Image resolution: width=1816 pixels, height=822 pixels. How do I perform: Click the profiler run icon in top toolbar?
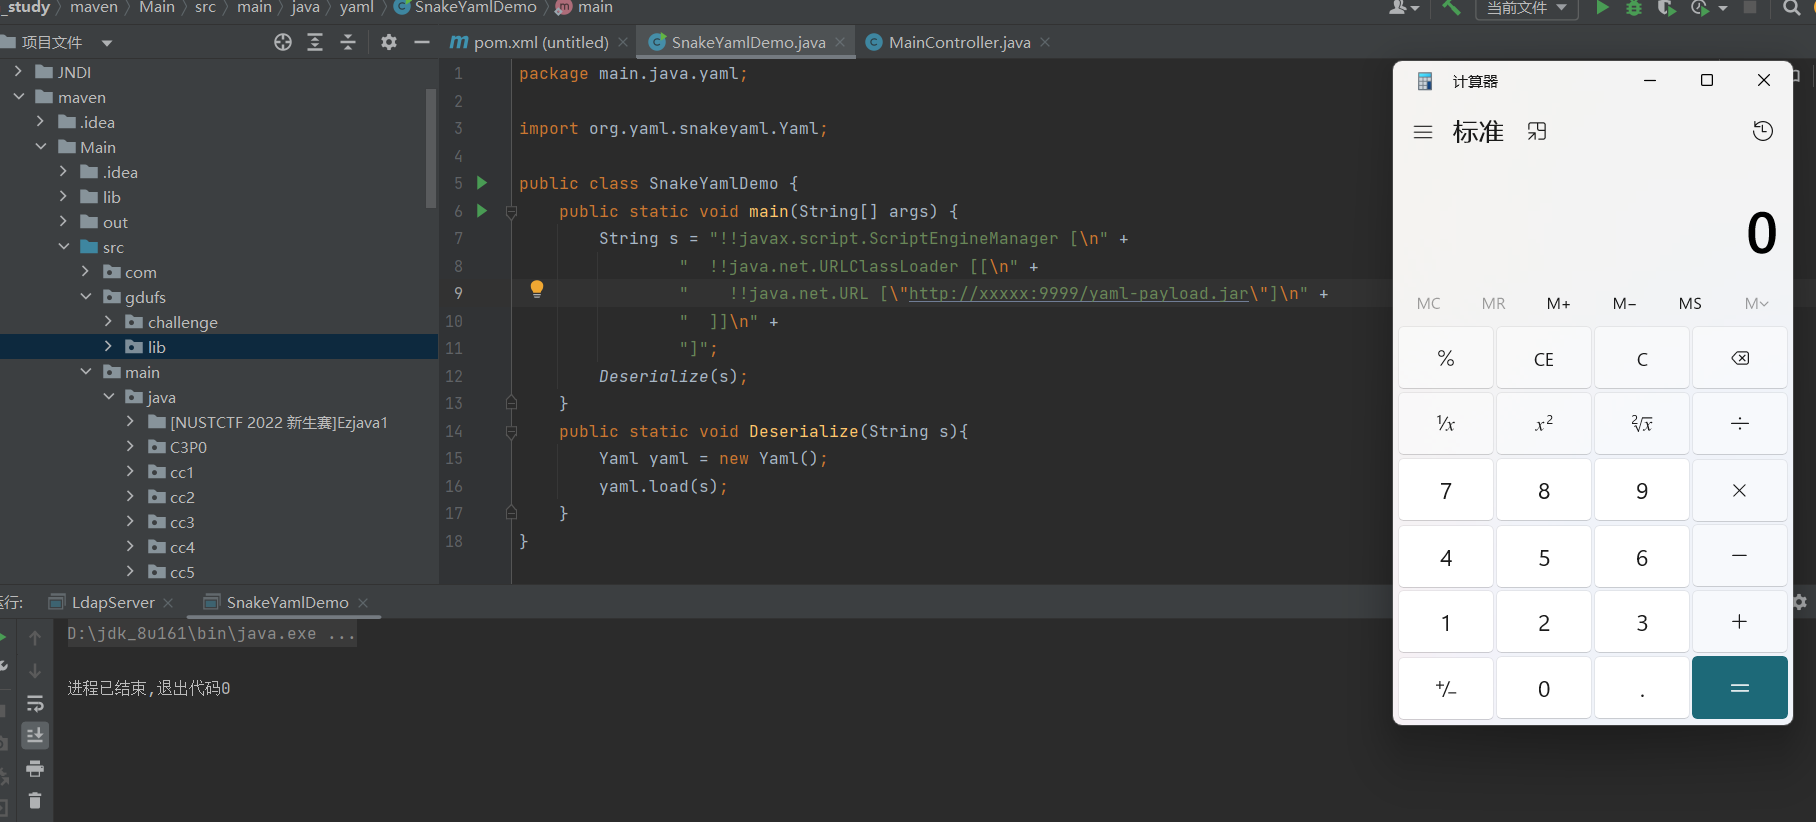tap(1700, 8)
